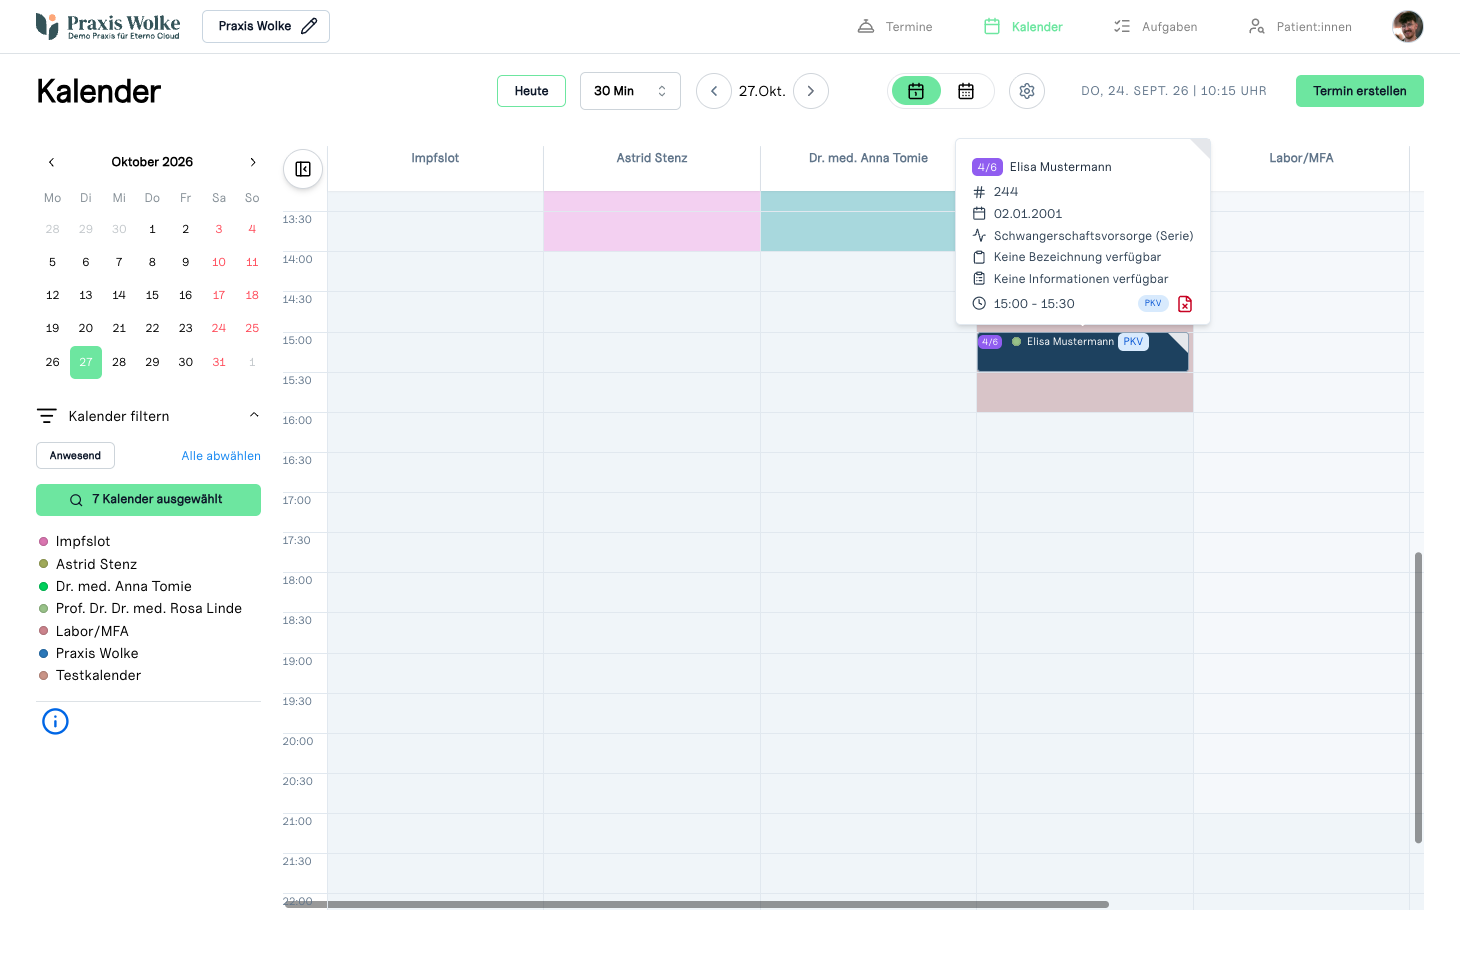The width and height of the screenshot is (1460, 955).
Task: Select October 15 in mini calendar
Action: (152, 295)
